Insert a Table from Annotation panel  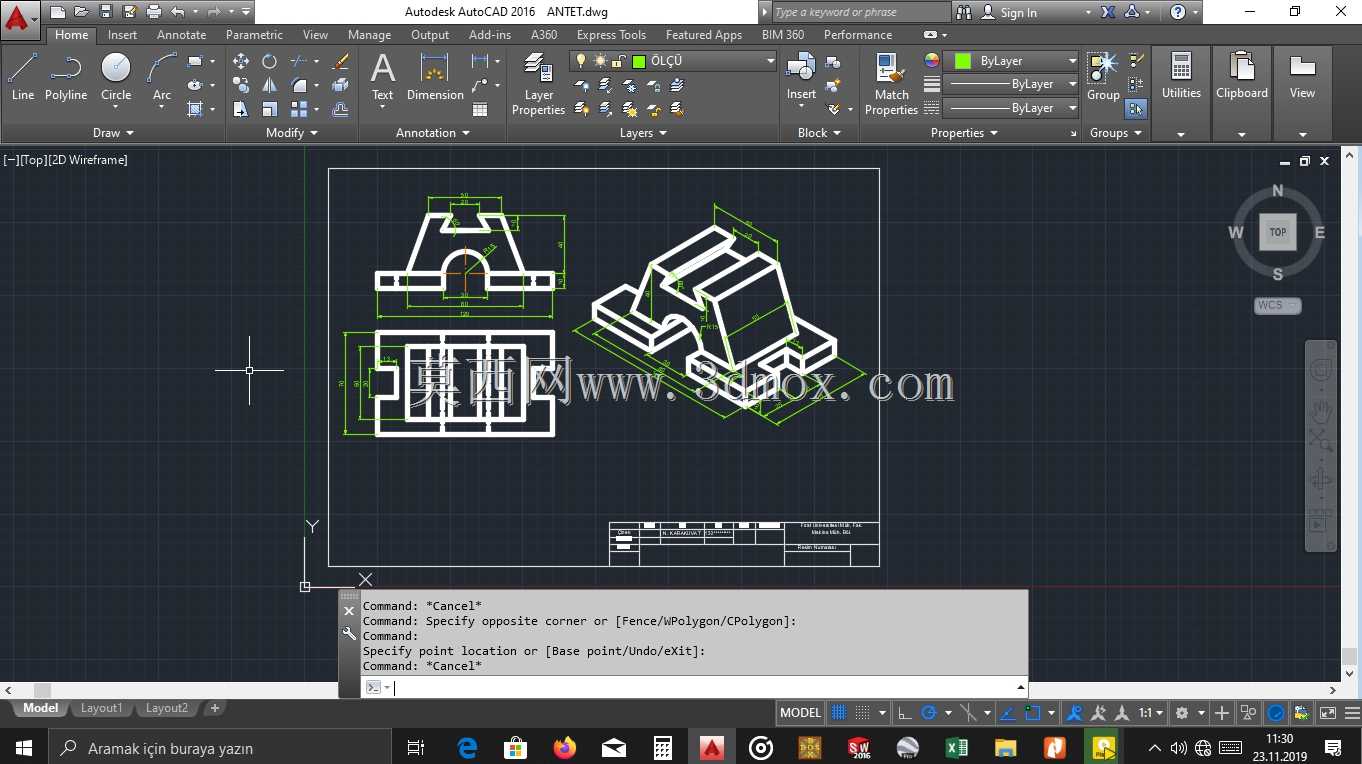click(480, 109)
